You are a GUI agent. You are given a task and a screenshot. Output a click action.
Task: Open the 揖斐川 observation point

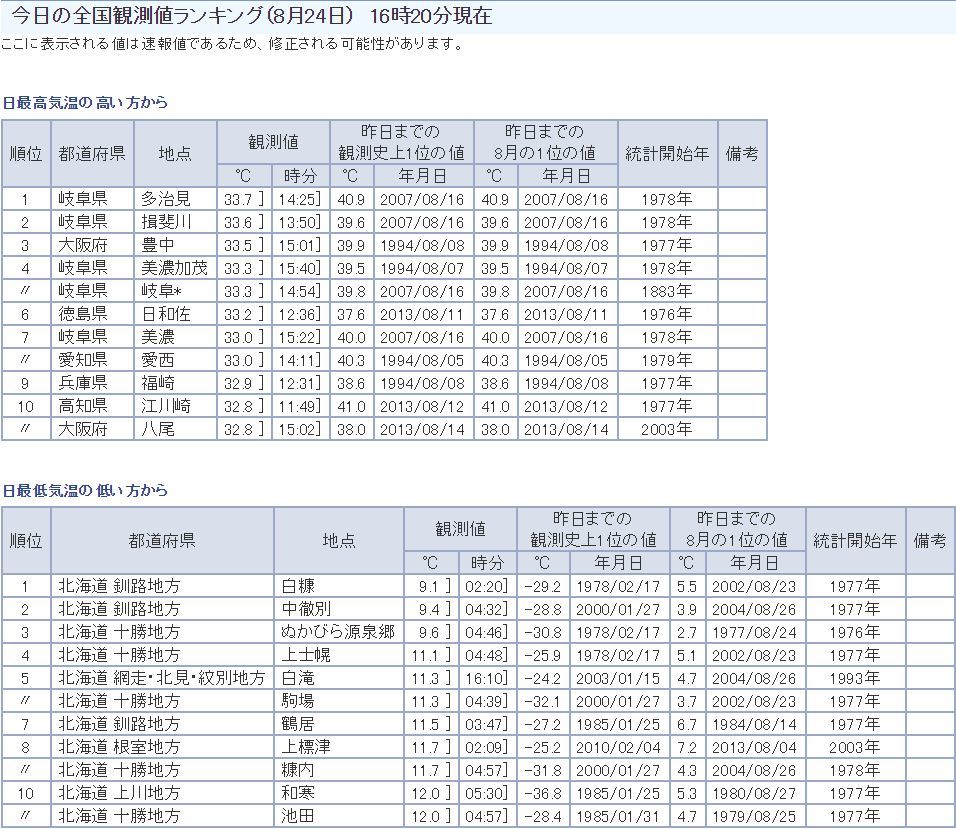click(165, 222)
